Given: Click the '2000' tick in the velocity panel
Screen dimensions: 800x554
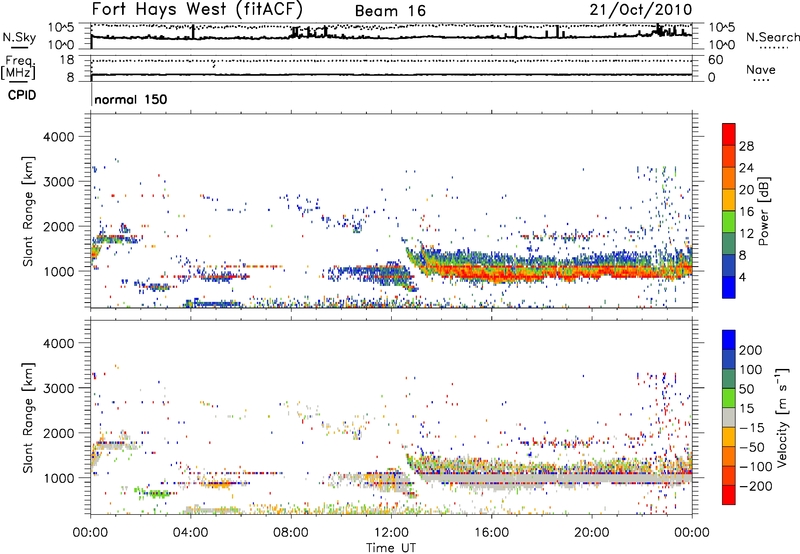Looking at the screenshot, I should 59,433.
